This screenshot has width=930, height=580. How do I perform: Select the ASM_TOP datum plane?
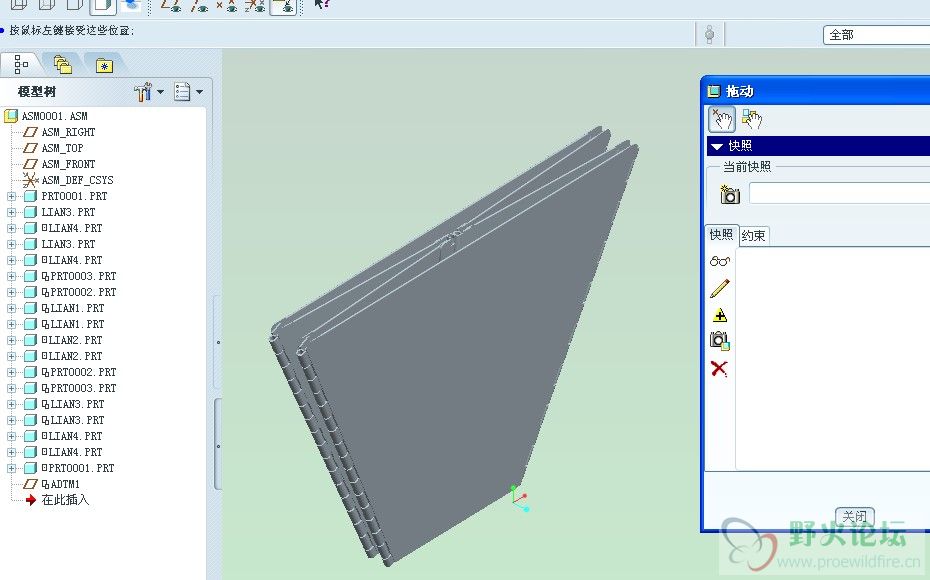pos(62,148)
